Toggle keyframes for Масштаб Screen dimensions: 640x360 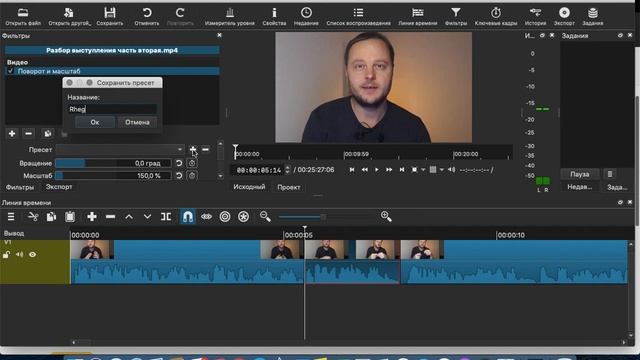tap(192, 176)
